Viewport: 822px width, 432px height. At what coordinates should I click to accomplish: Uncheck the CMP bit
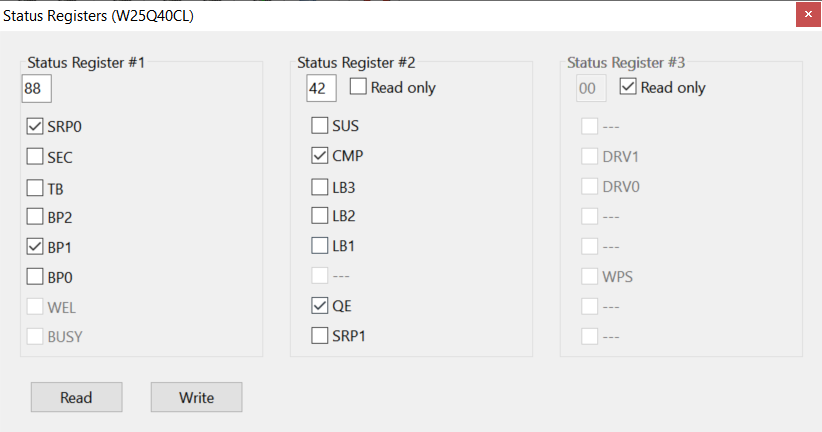[320, 156]
